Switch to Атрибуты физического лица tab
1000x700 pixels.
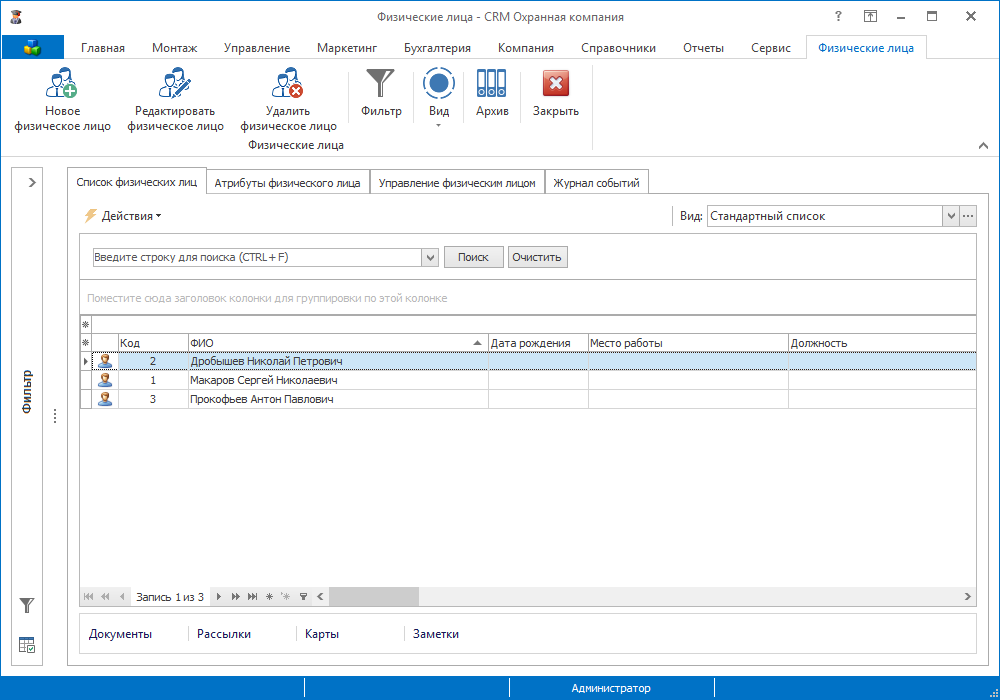click(287, 183)
